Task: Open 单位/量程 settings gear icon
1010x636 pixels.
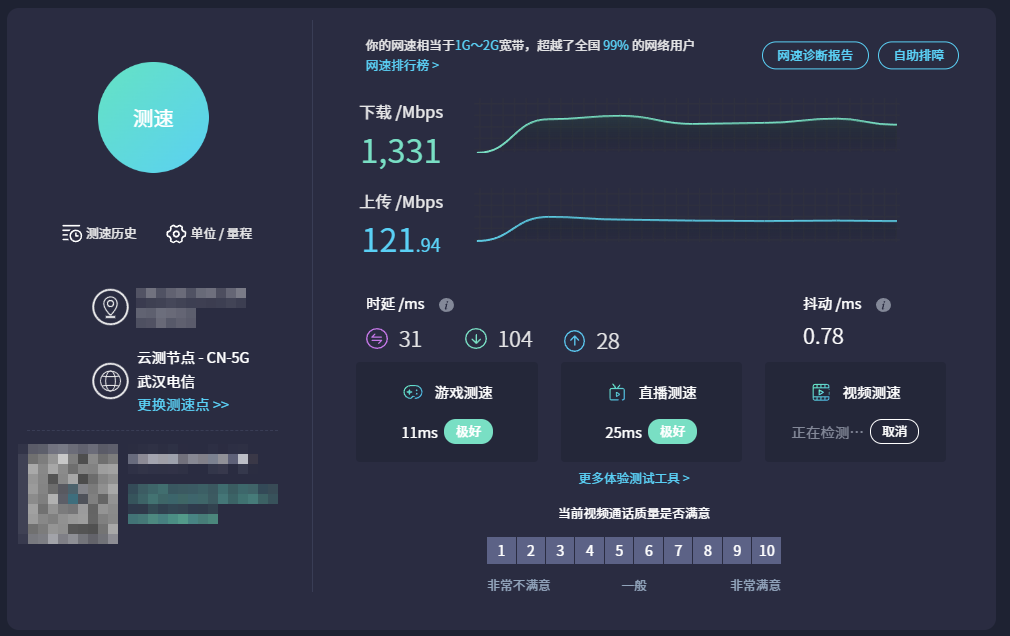Action: (x=176, y=233)
